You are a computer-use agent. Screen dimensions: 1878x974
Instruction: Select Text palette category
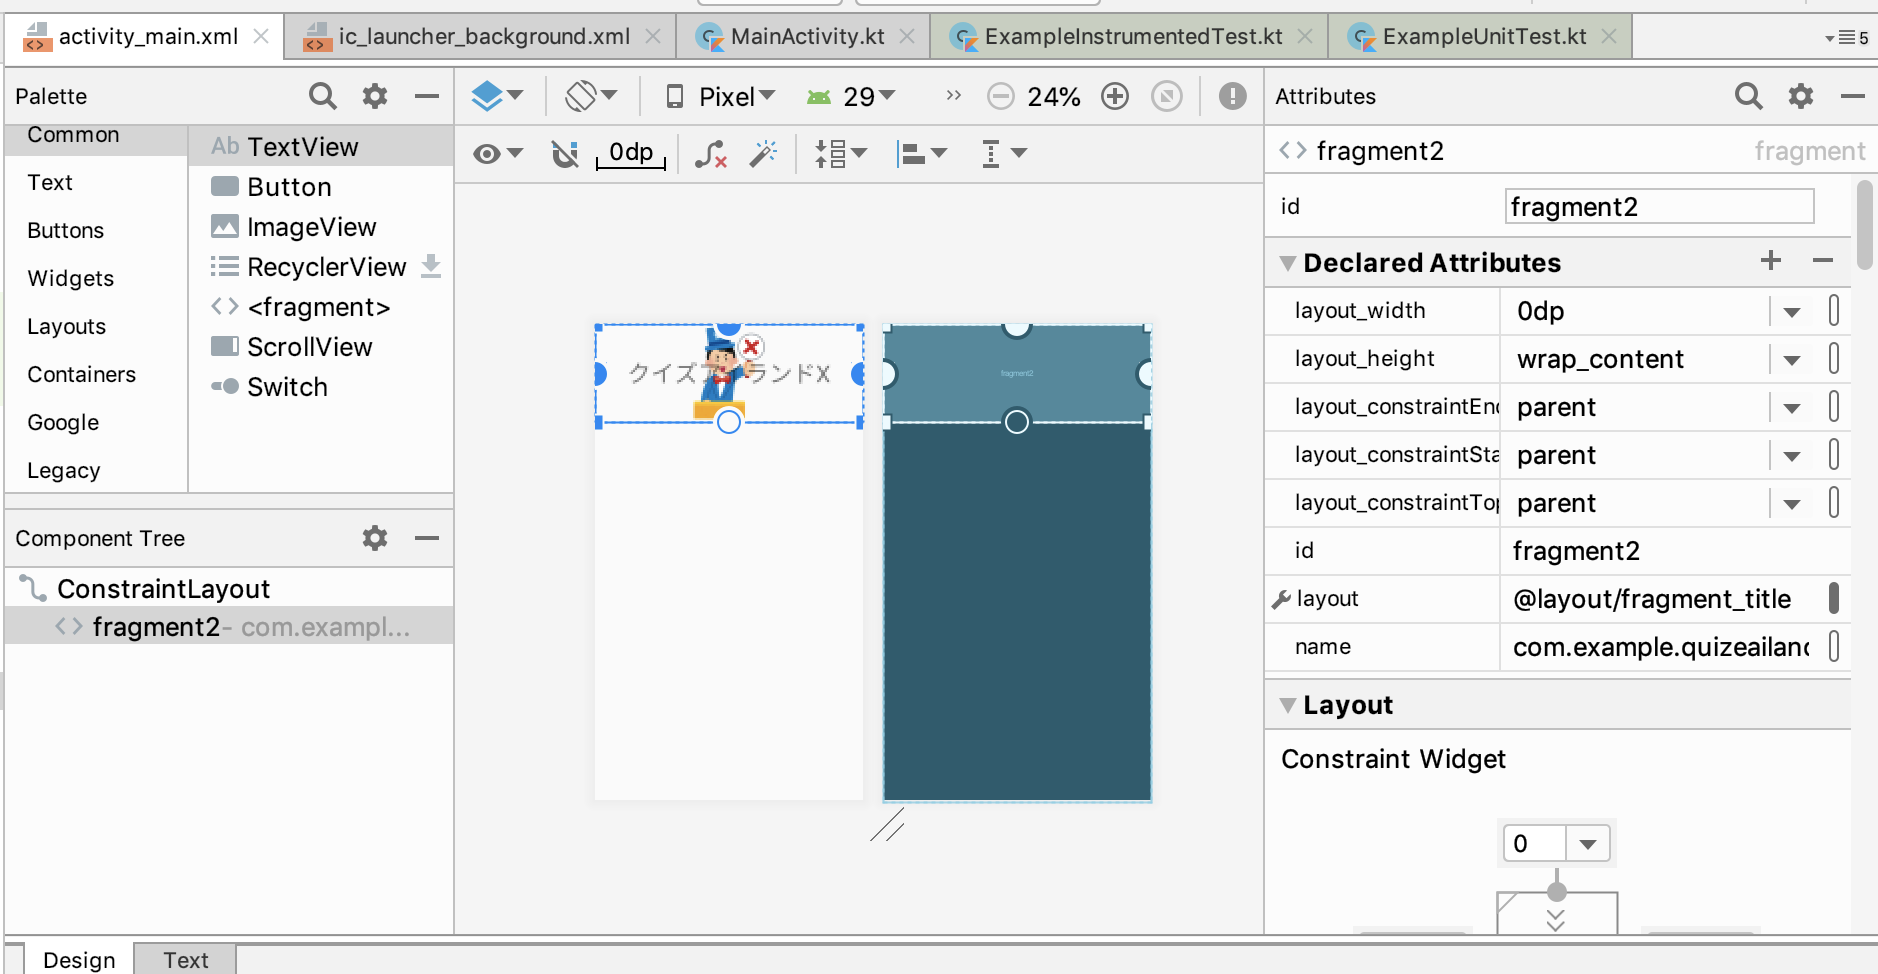tap(96, 182)
